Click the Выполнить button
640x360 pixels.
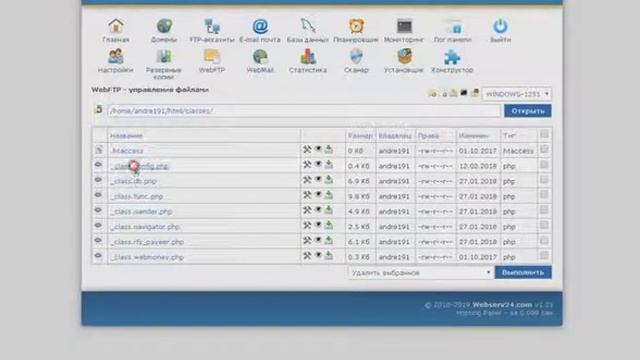coord(523,272)
